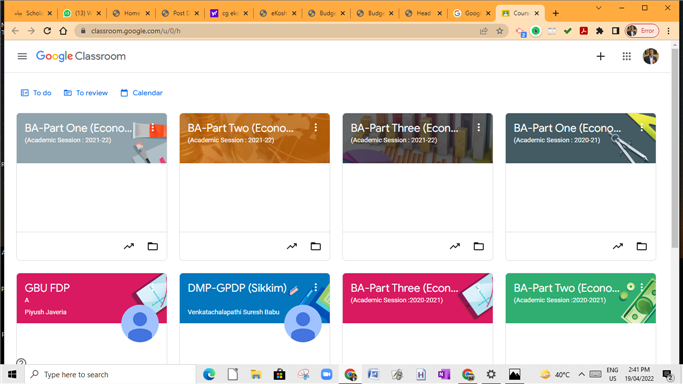Click the browser Back arrow

[x=15, y=31]
